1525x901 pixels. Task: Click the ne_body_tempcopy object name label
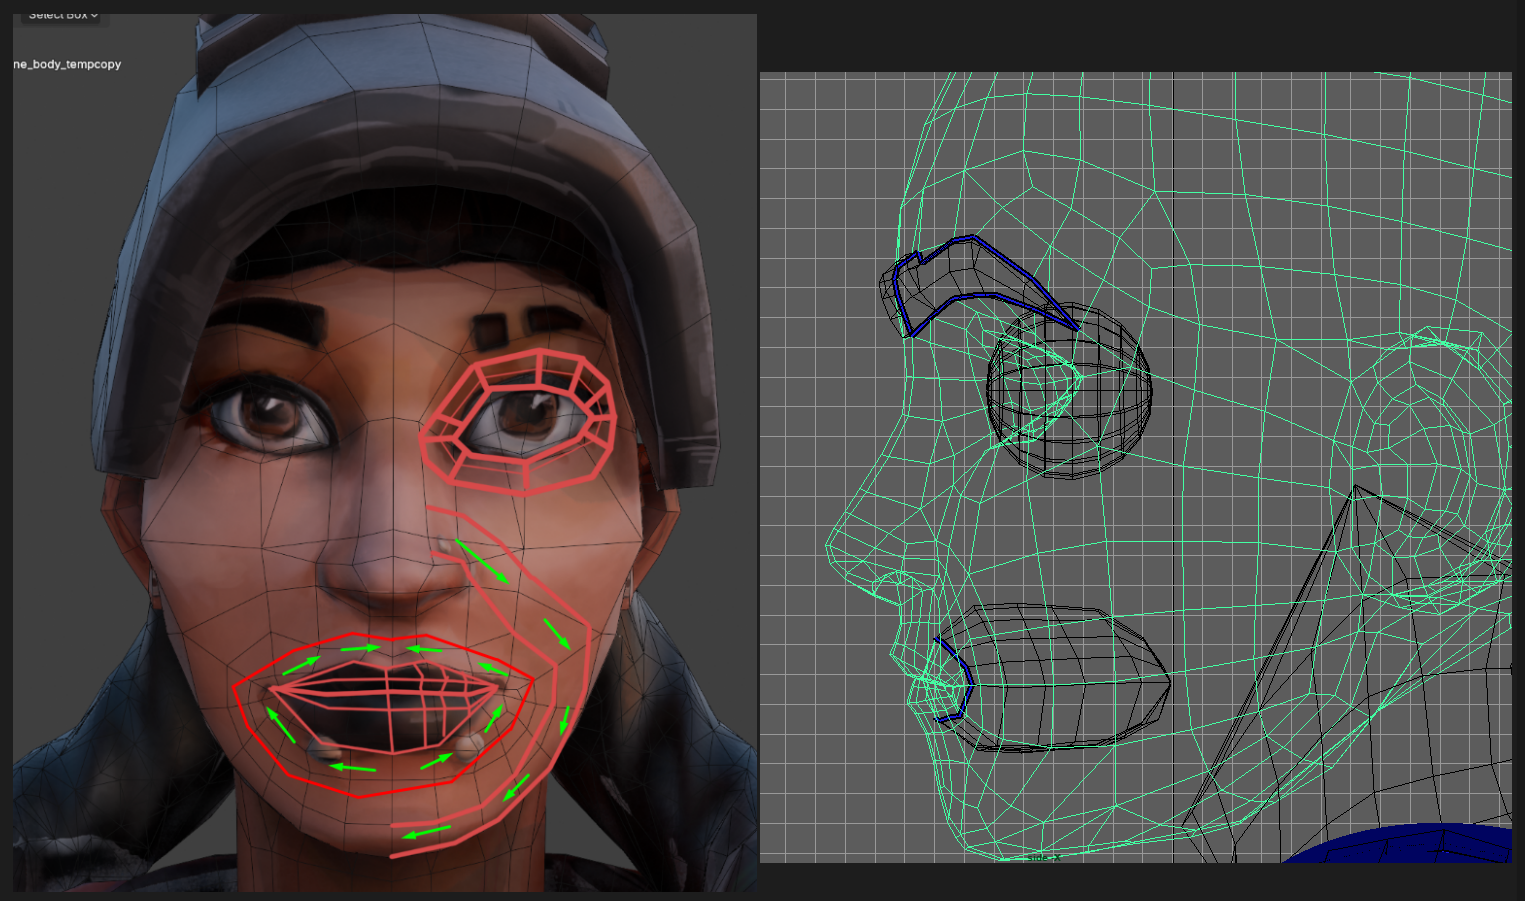click(67, 64)
